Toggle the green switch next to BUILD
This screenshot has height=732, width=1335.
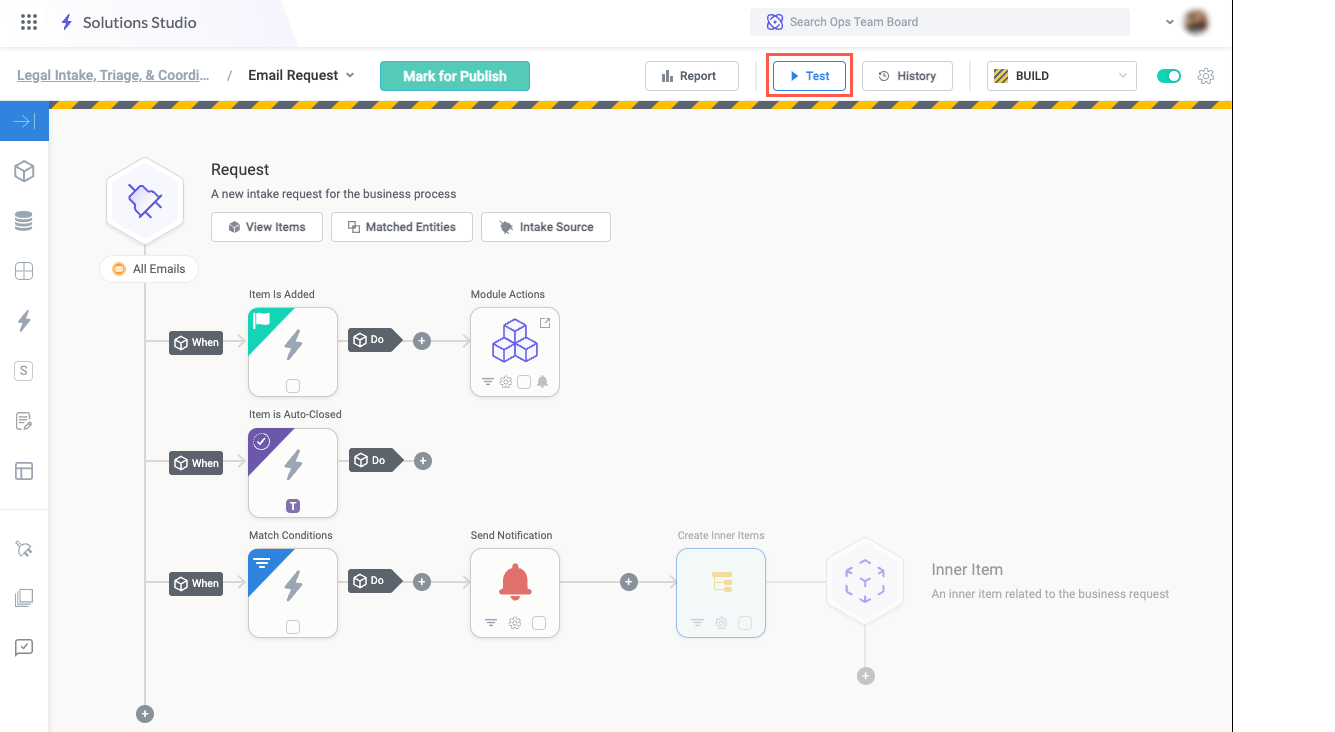tap(1169, 75)
